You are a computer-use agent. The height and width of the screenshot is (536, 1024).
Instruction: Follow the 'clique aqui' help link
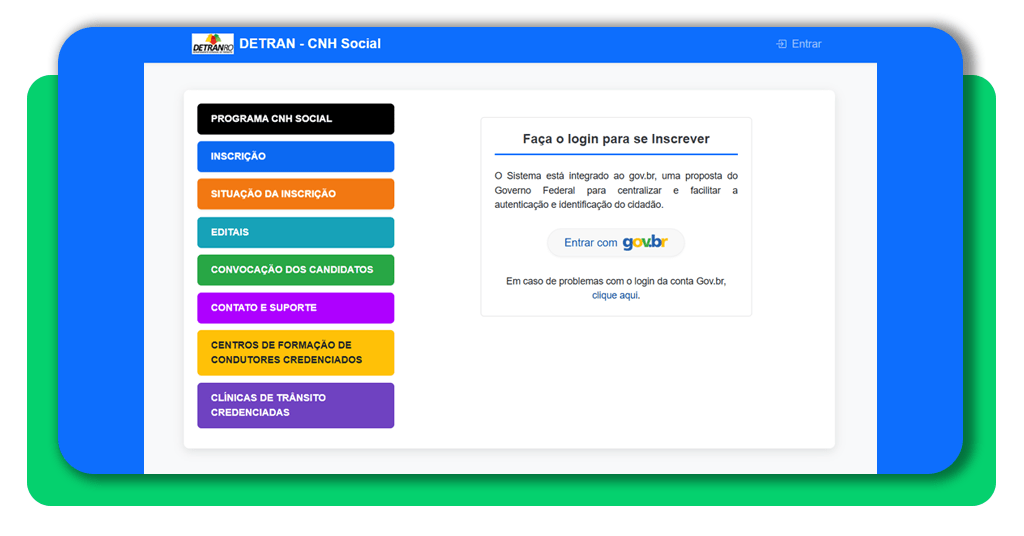(616, 295)
